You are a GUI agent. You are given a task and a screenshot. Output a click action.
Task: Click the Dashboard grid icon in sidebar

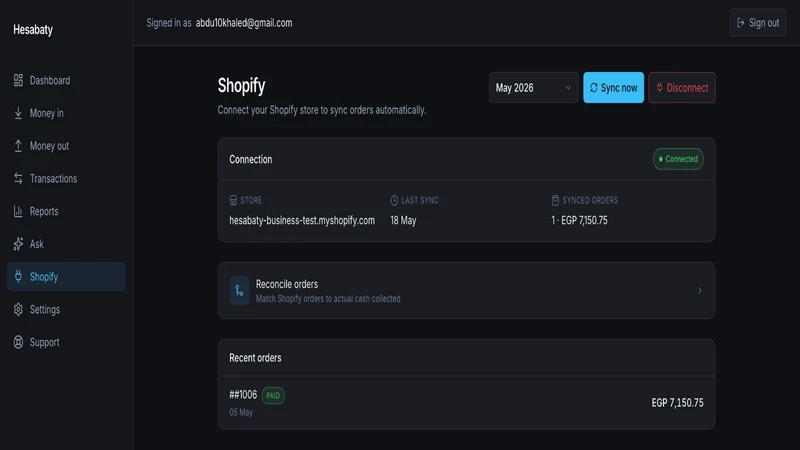(18, 80)
